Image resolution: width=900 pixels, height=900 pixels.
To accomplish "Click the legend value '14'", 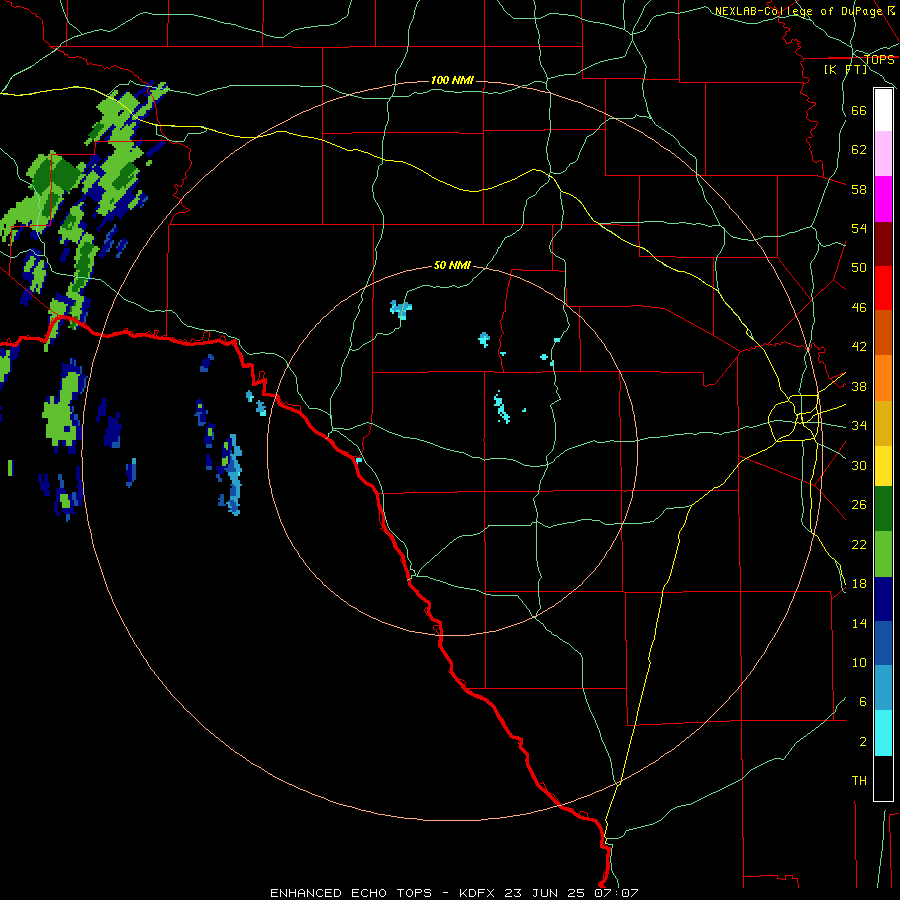I will click(x=859, y=623).
